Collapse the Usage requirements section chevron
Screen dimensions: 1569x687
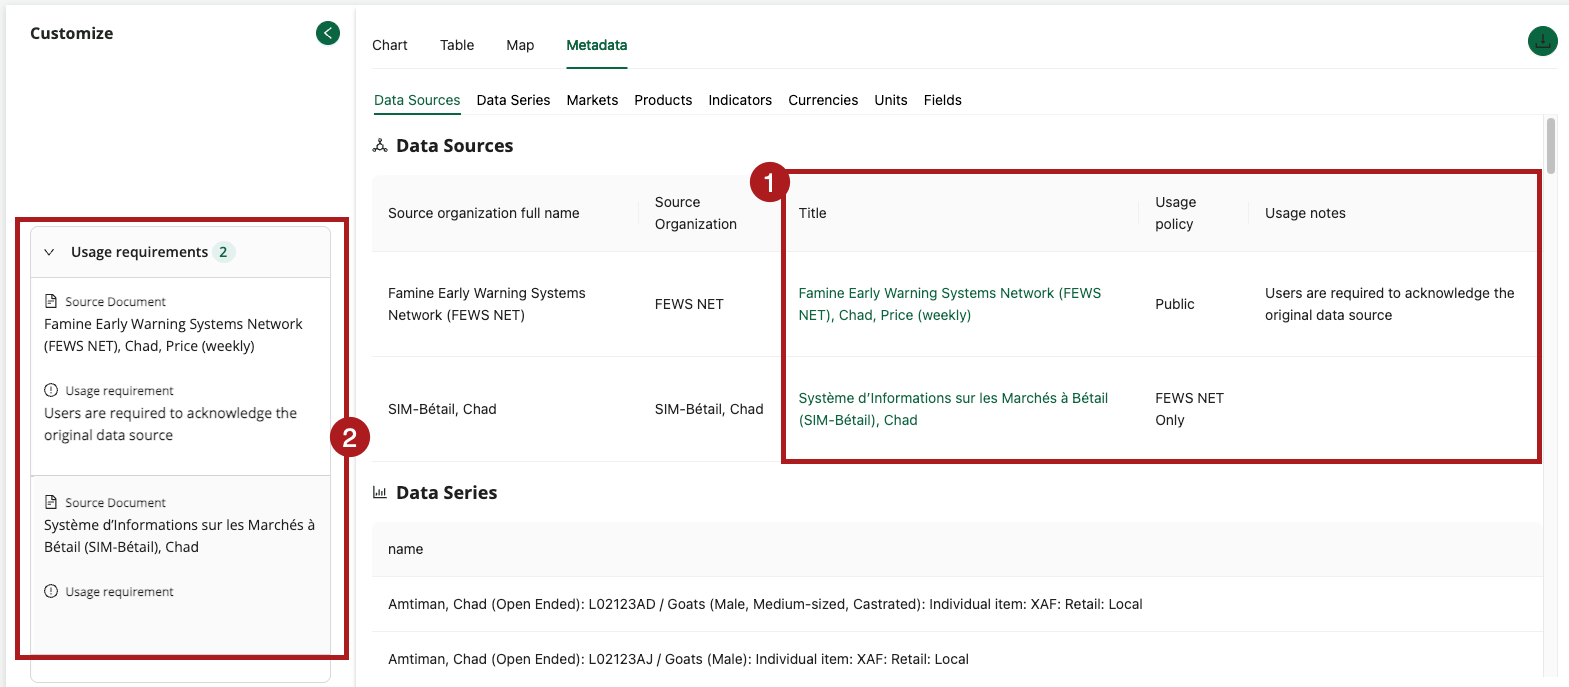click(49, 252)
